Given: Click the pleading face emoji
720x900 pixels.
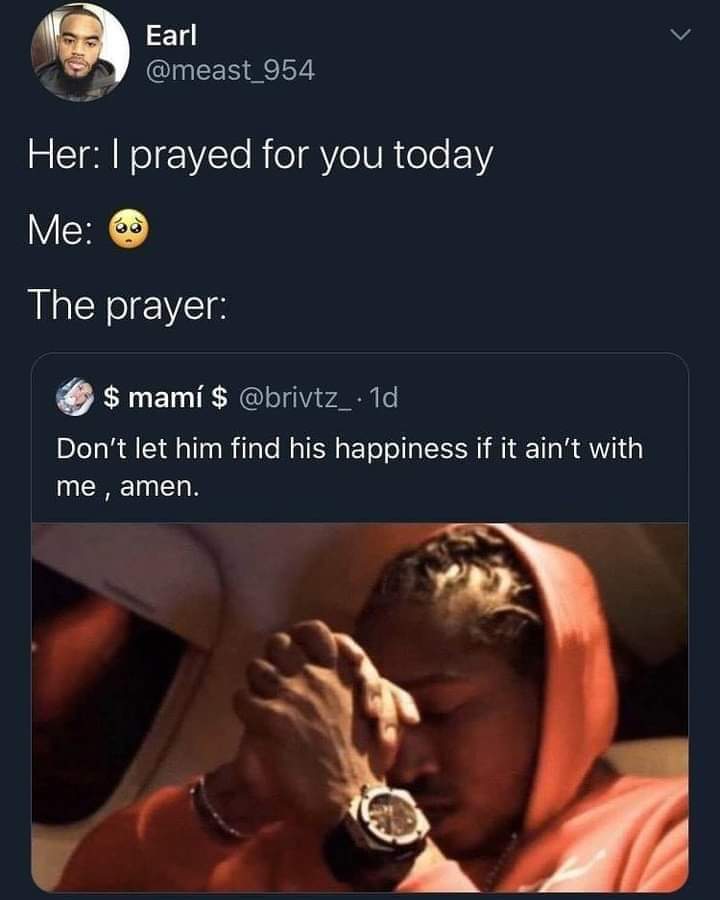Looking at the screenshot, I should pos(129,230).
